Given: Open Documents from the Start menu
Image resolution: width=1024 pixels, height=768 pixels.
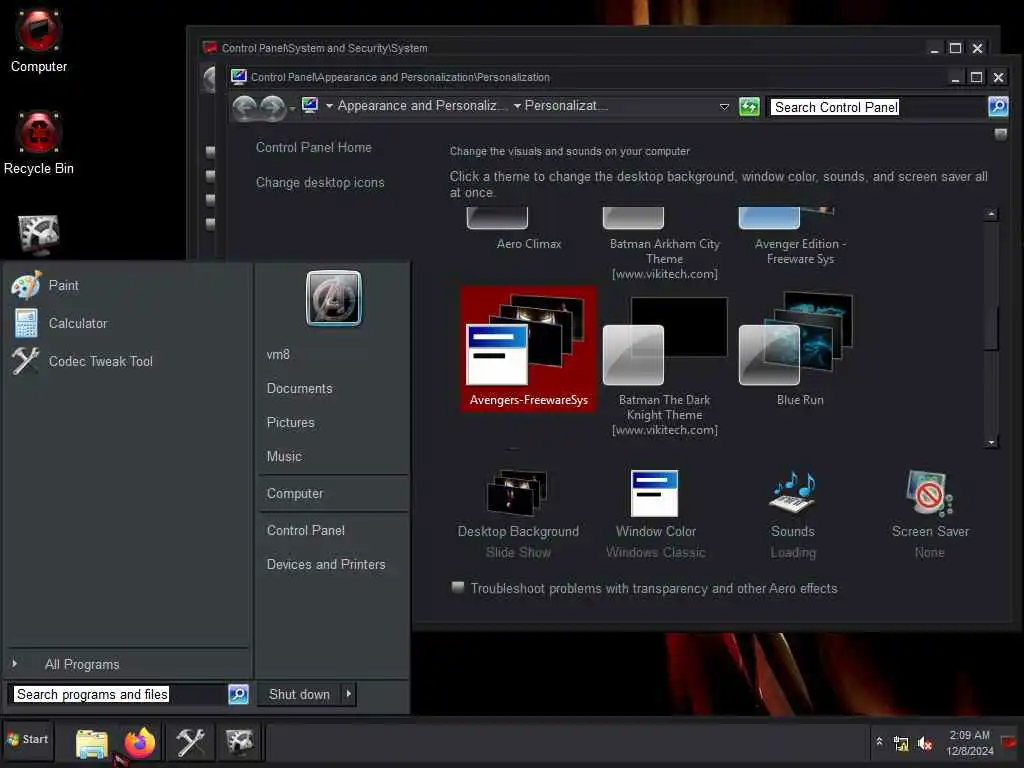Looking at the screenshot, I should pyautogui.click(x=299, y=389).
